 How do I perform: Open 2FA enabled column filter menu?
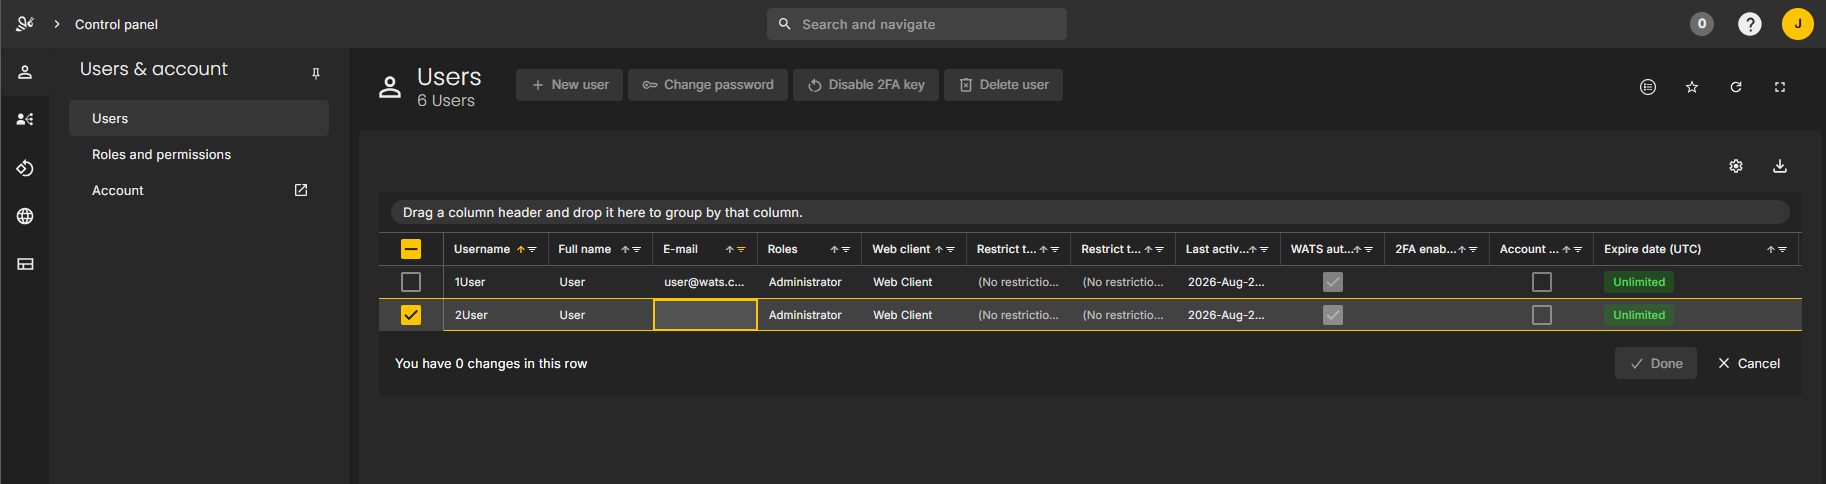(1473, 249)
